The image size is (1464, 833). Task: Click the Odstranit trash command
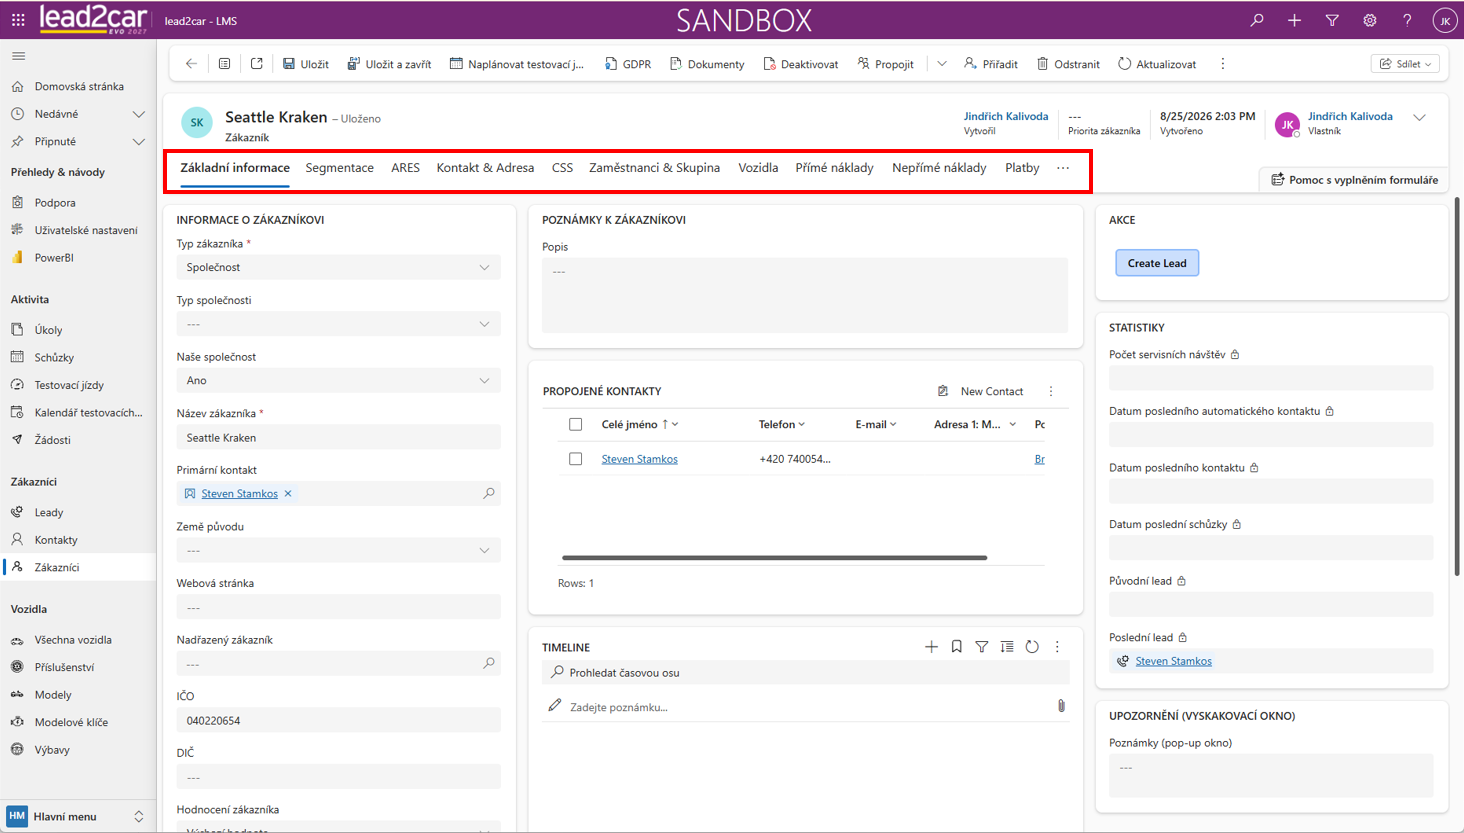(x=1068, y=64)
